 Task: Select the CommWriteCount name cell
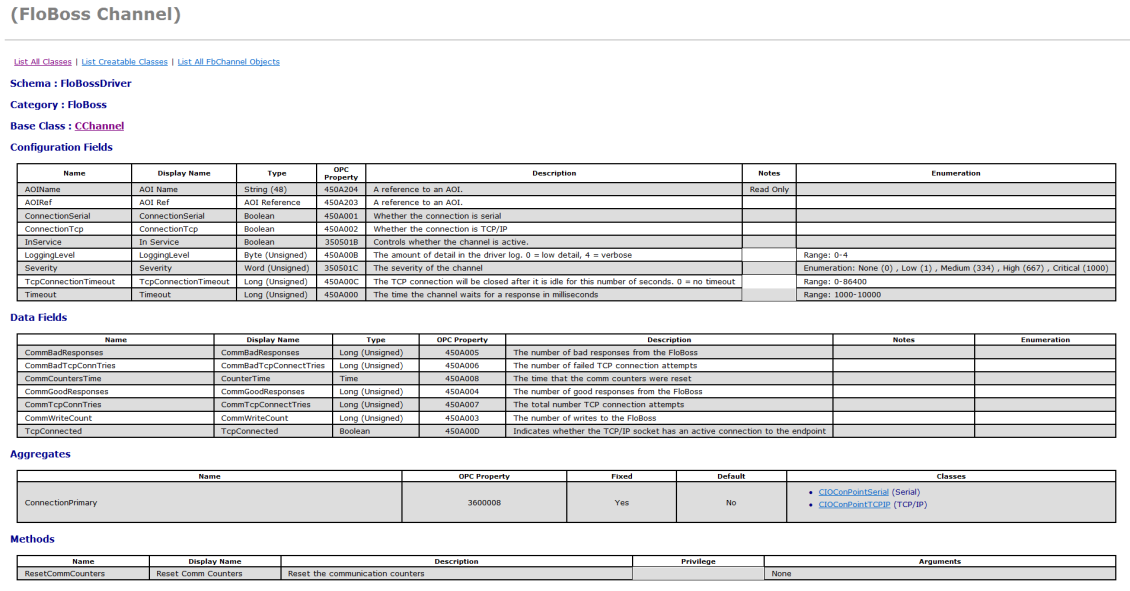[x=115, y=418]
